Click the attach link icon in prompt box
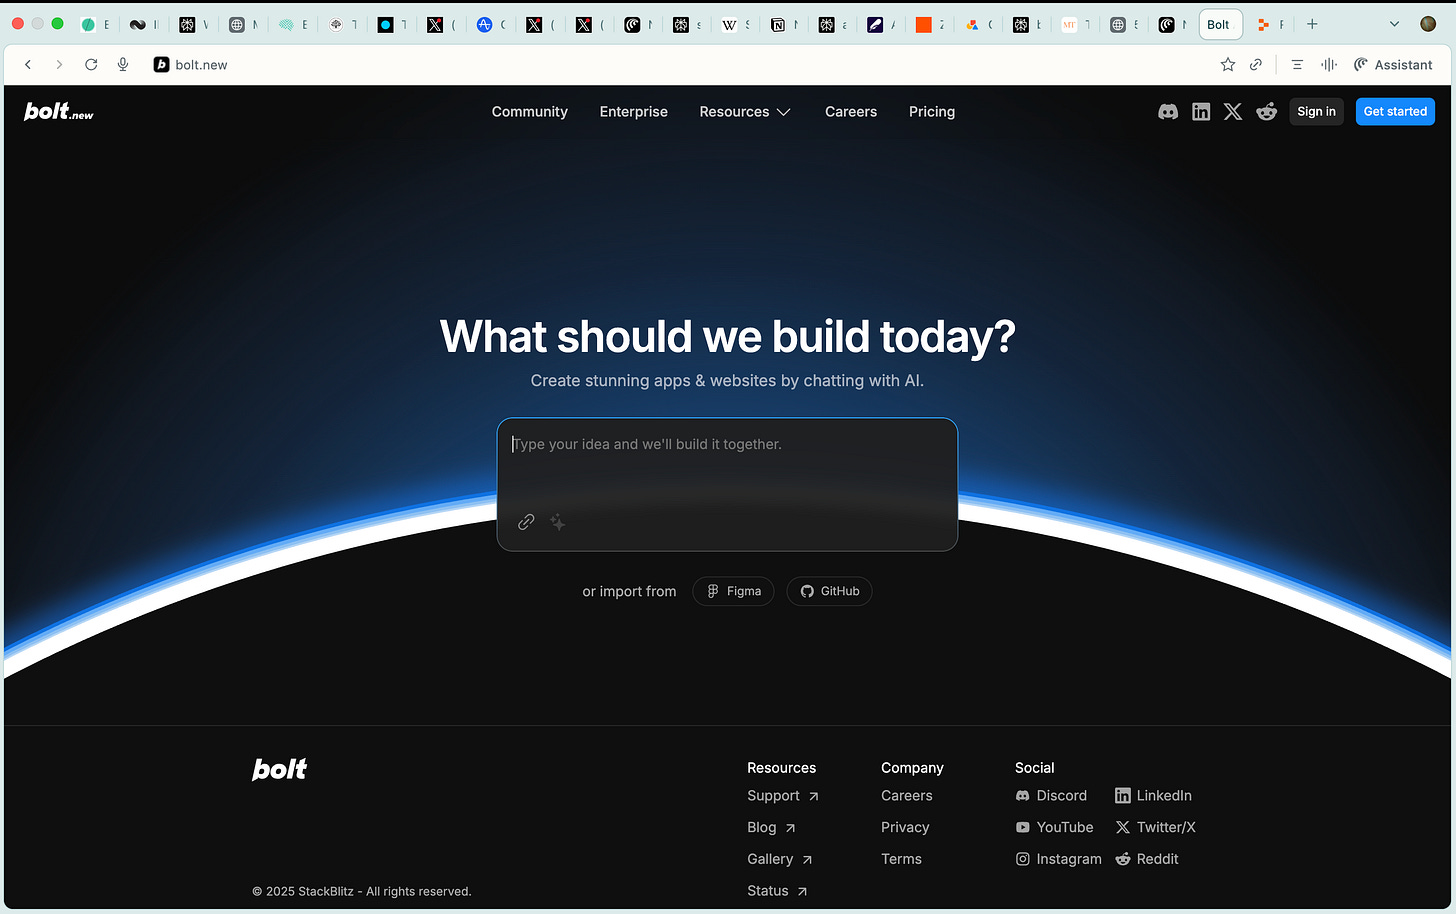Screen dimensions: 1456x914 pyautogui.click(x=526, y=522)
